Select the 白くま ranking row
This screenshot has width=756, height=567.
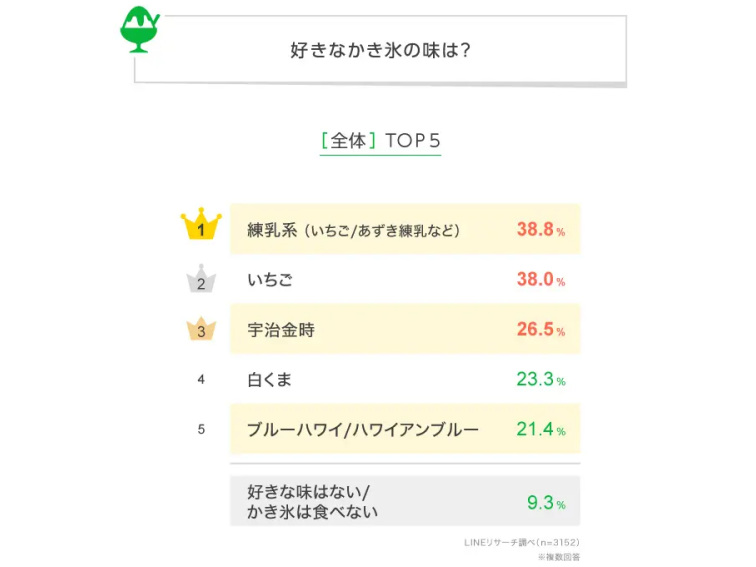point(405,379)
